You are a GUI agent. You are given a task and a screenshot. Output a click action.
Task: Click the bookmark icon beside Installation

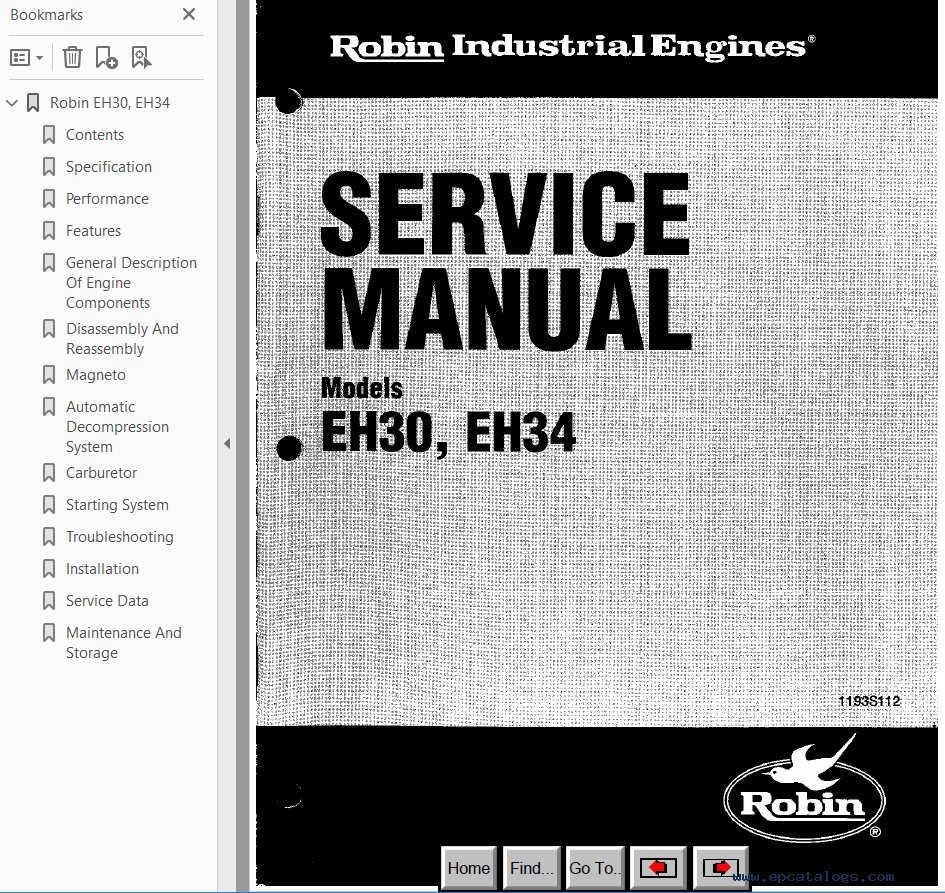click(49, 569)
